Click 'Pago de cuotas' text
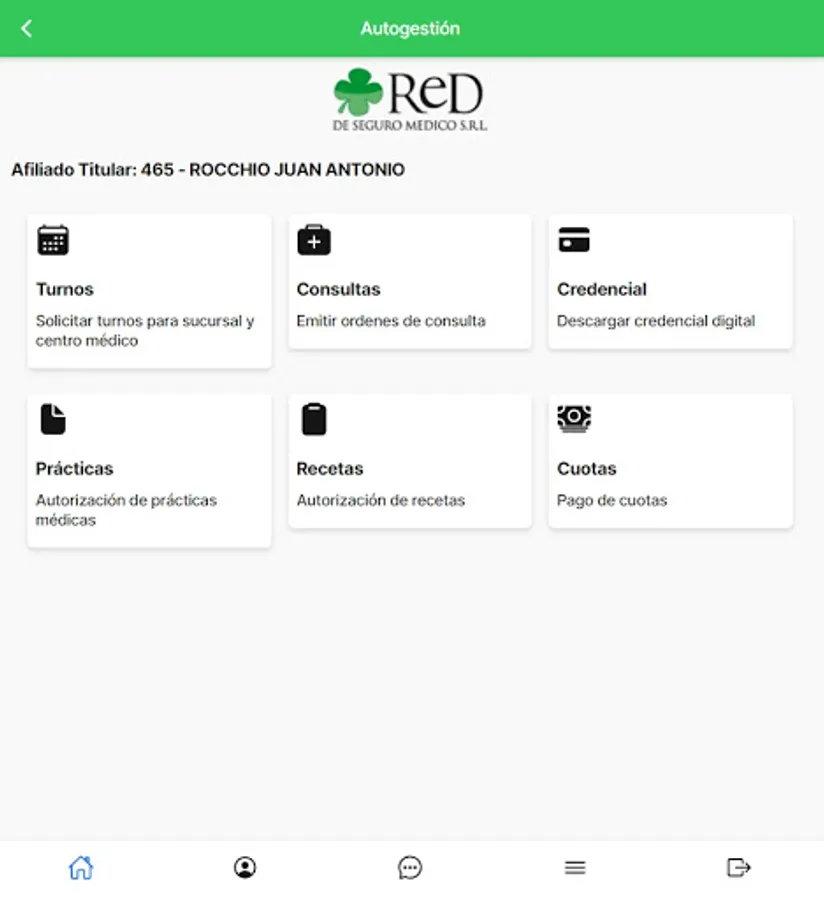The image size is (824, 900). click(612, 501)
